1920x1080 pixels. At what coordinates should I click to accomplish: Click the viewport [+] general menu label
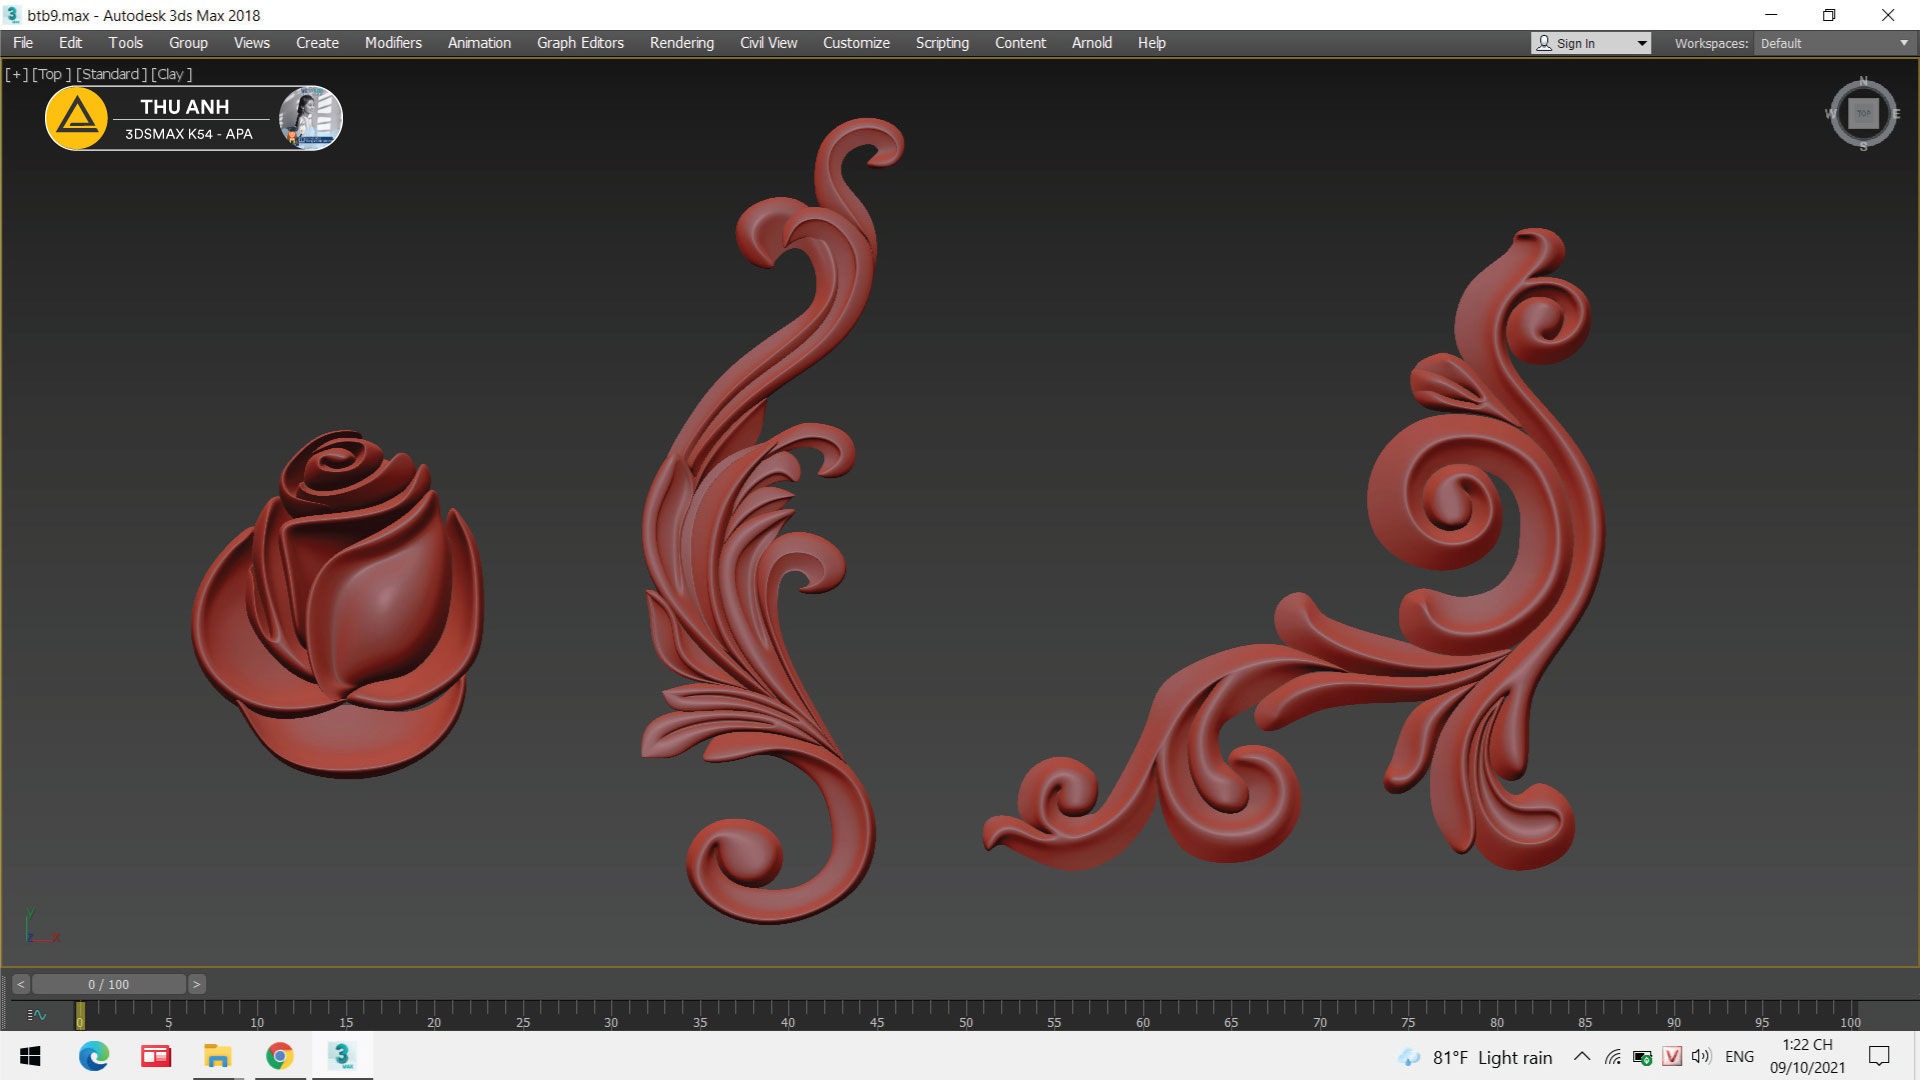point(16,74)
